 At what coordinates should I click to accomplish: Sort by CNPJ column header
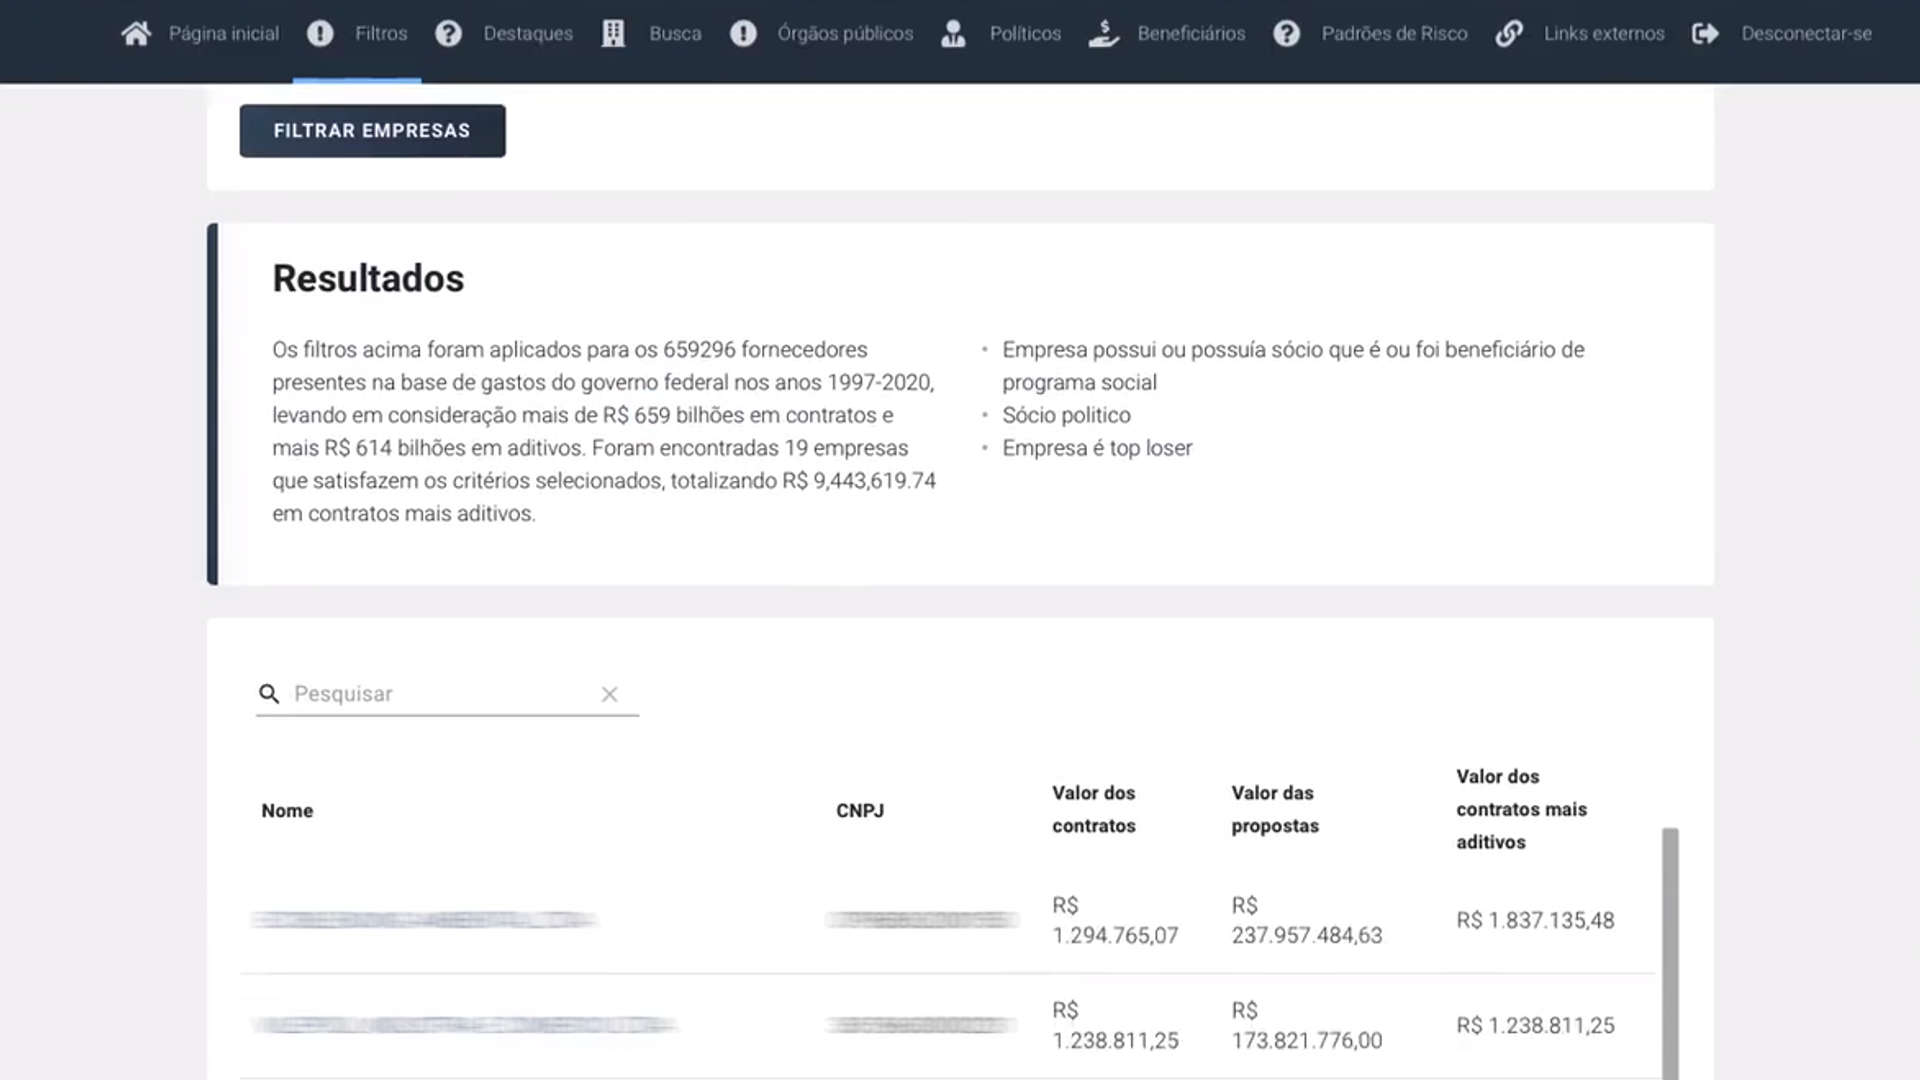pyautogui.click(x=860, y=810)
